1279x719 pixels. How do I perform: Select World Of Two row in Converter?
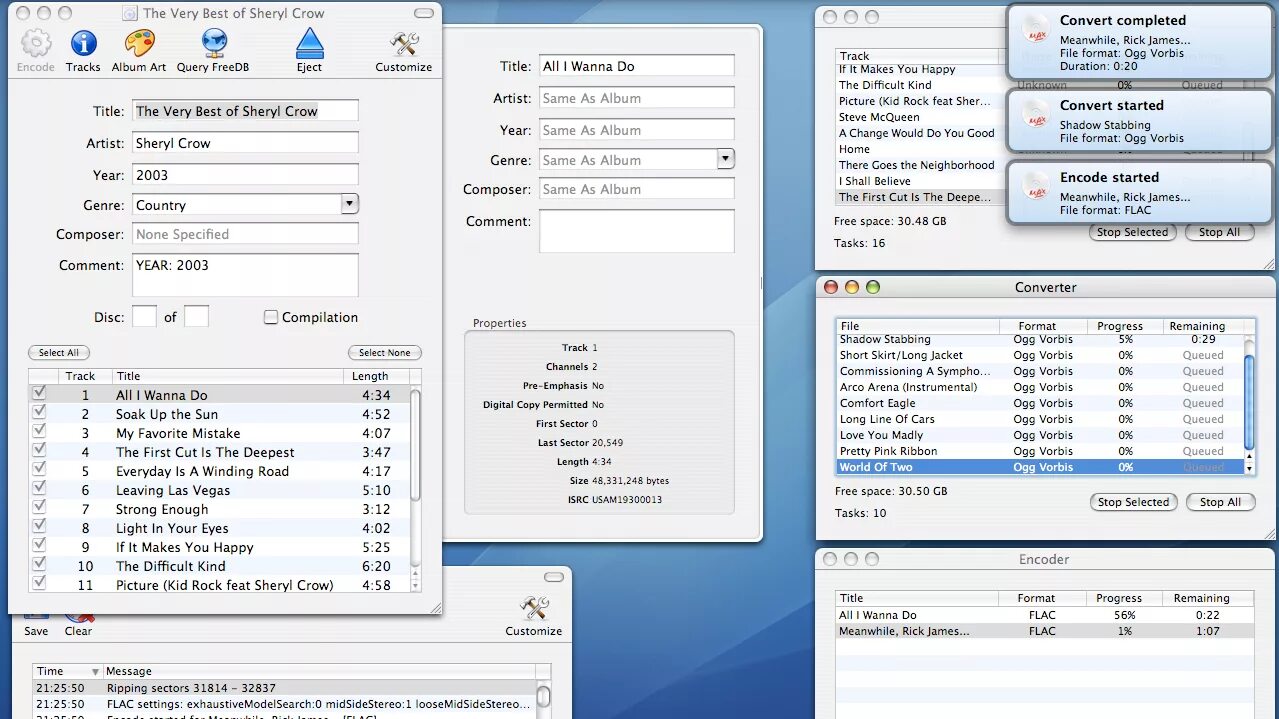pos(1039,467)
